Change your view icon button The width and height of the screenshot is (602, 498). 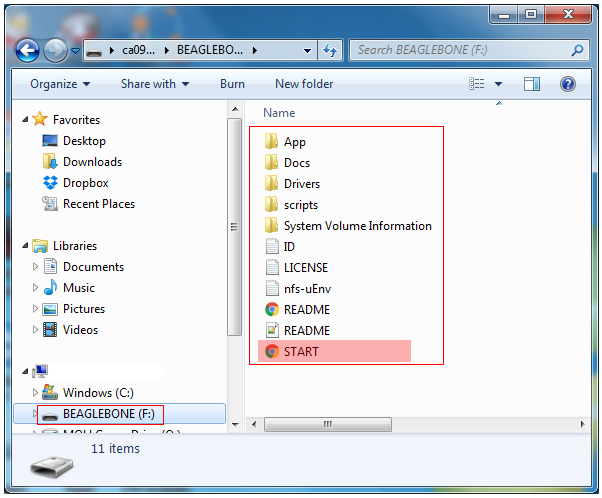click(477, 84)
